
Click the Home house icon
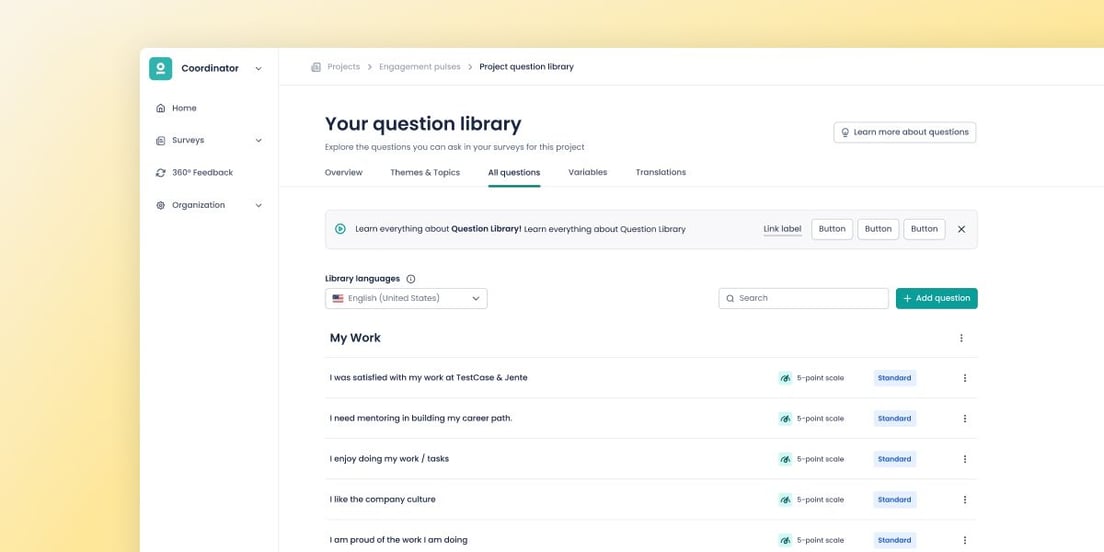[161, 108]
